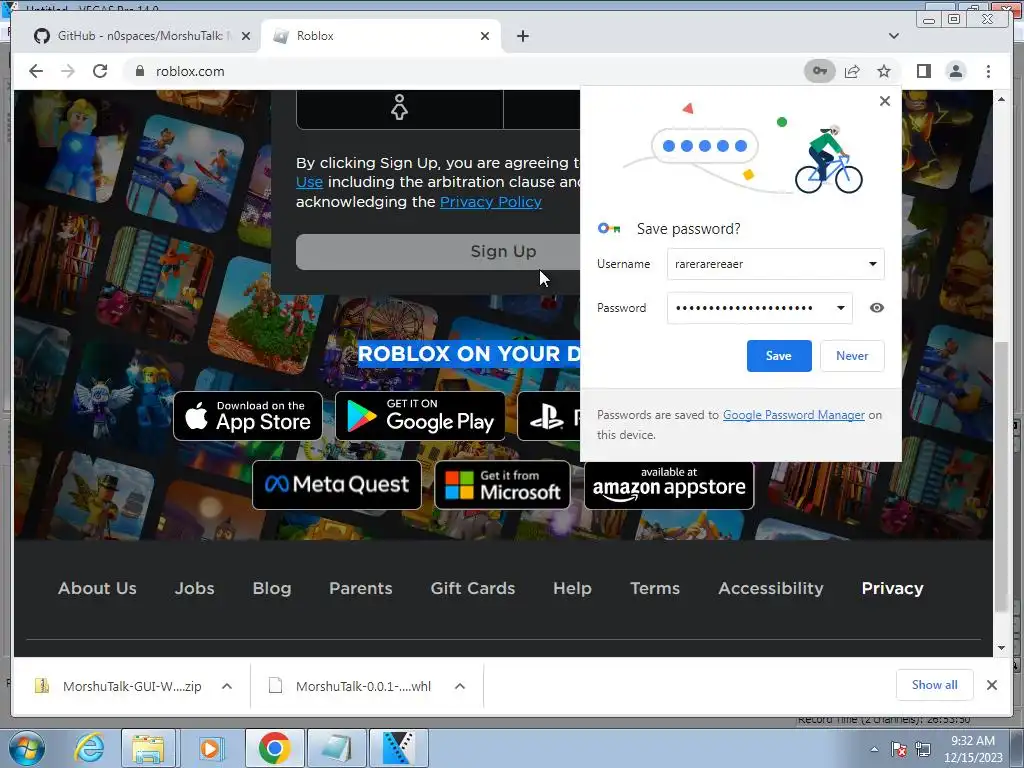Expand the Password dropdown arrow
Screen dimensions: 1024x768
(x=840, y=308)
